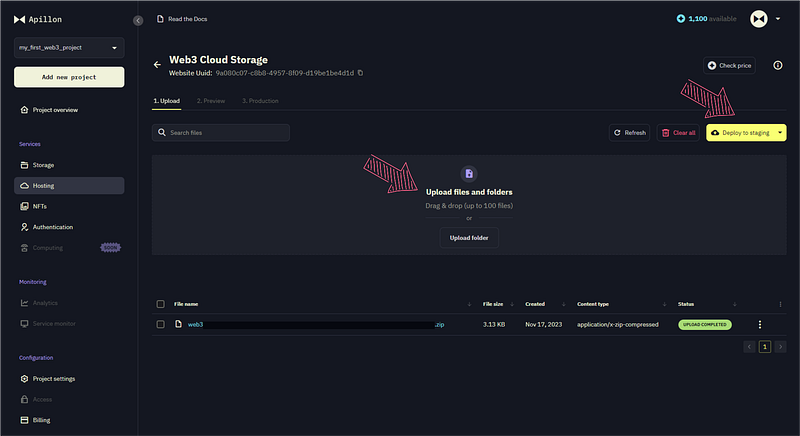Select page 1 in pagination
800x436 pixels.
pos(764,347)
